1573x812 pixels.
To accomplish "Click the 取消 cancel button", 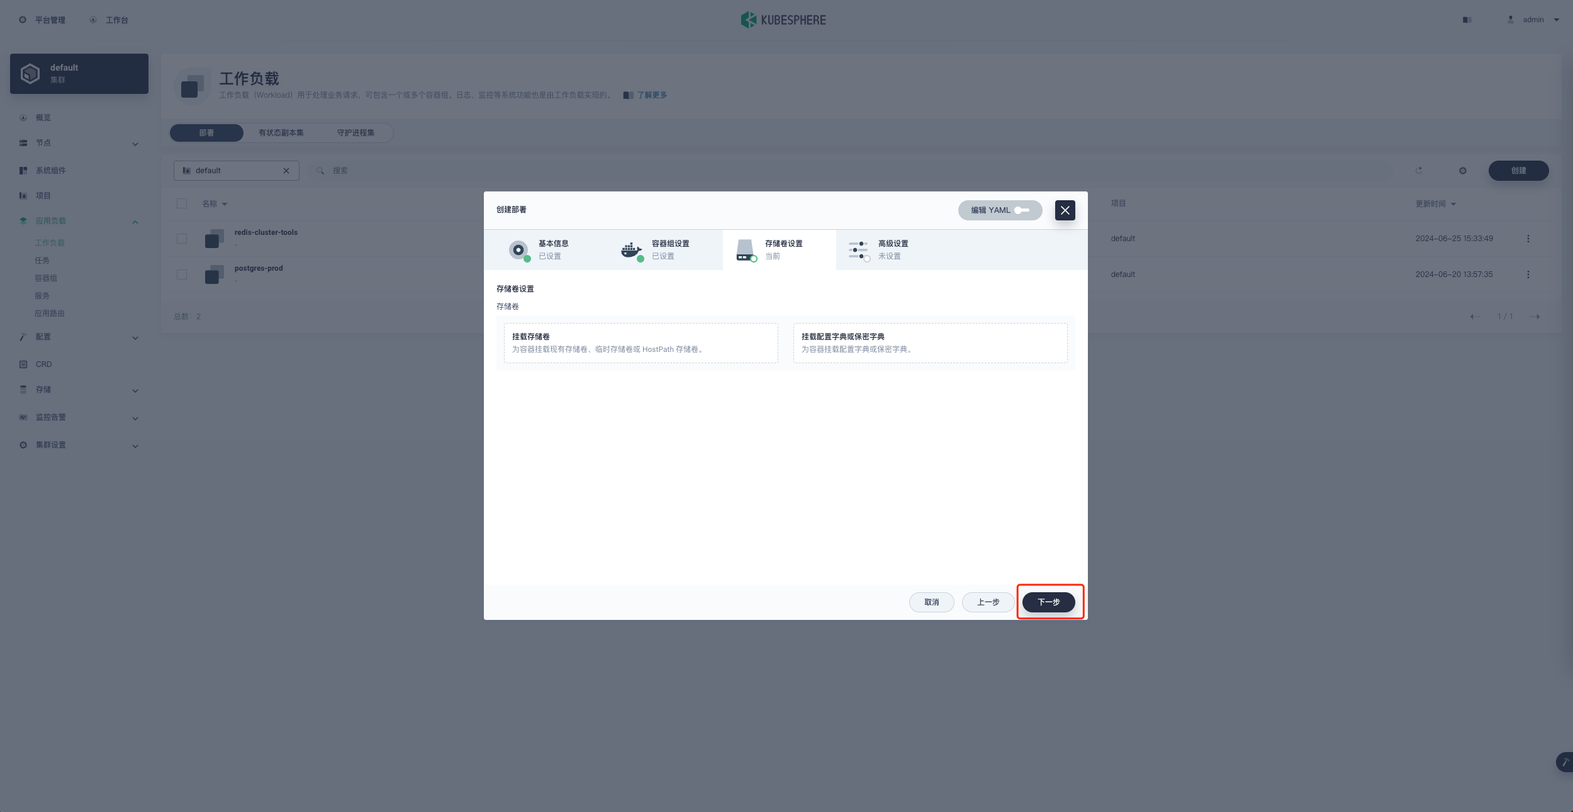I will click(x=931, y=603).
